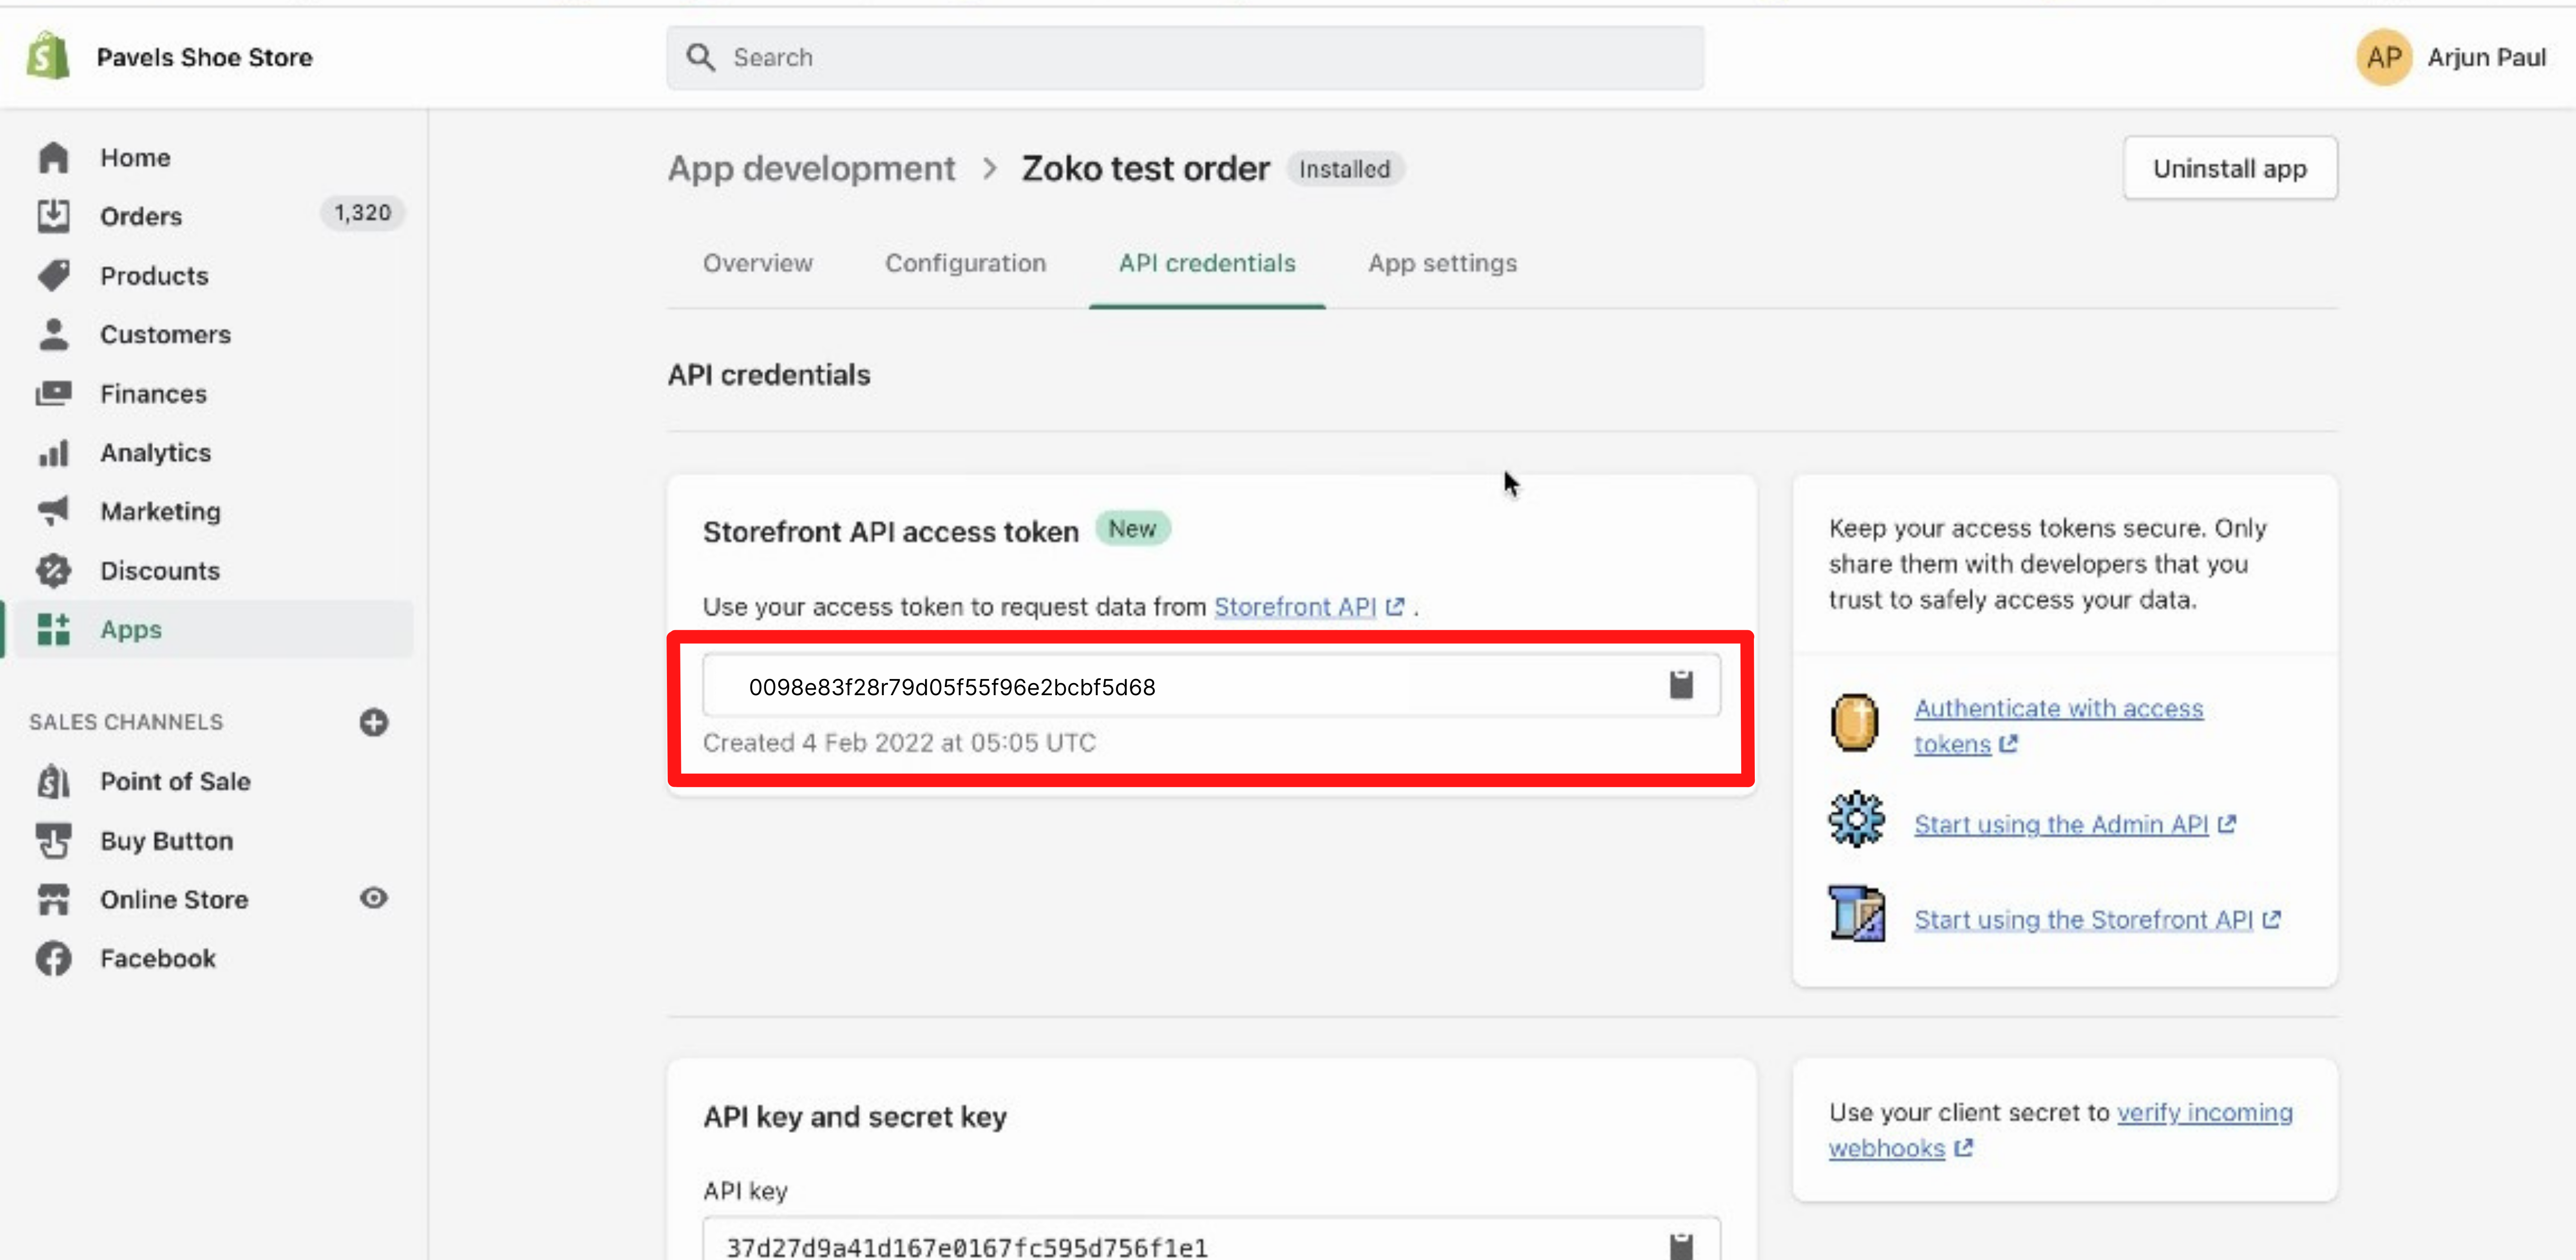Click the Storefront access token field
Viewport: 2576px width, 1260px height.
click(1211, 685)
